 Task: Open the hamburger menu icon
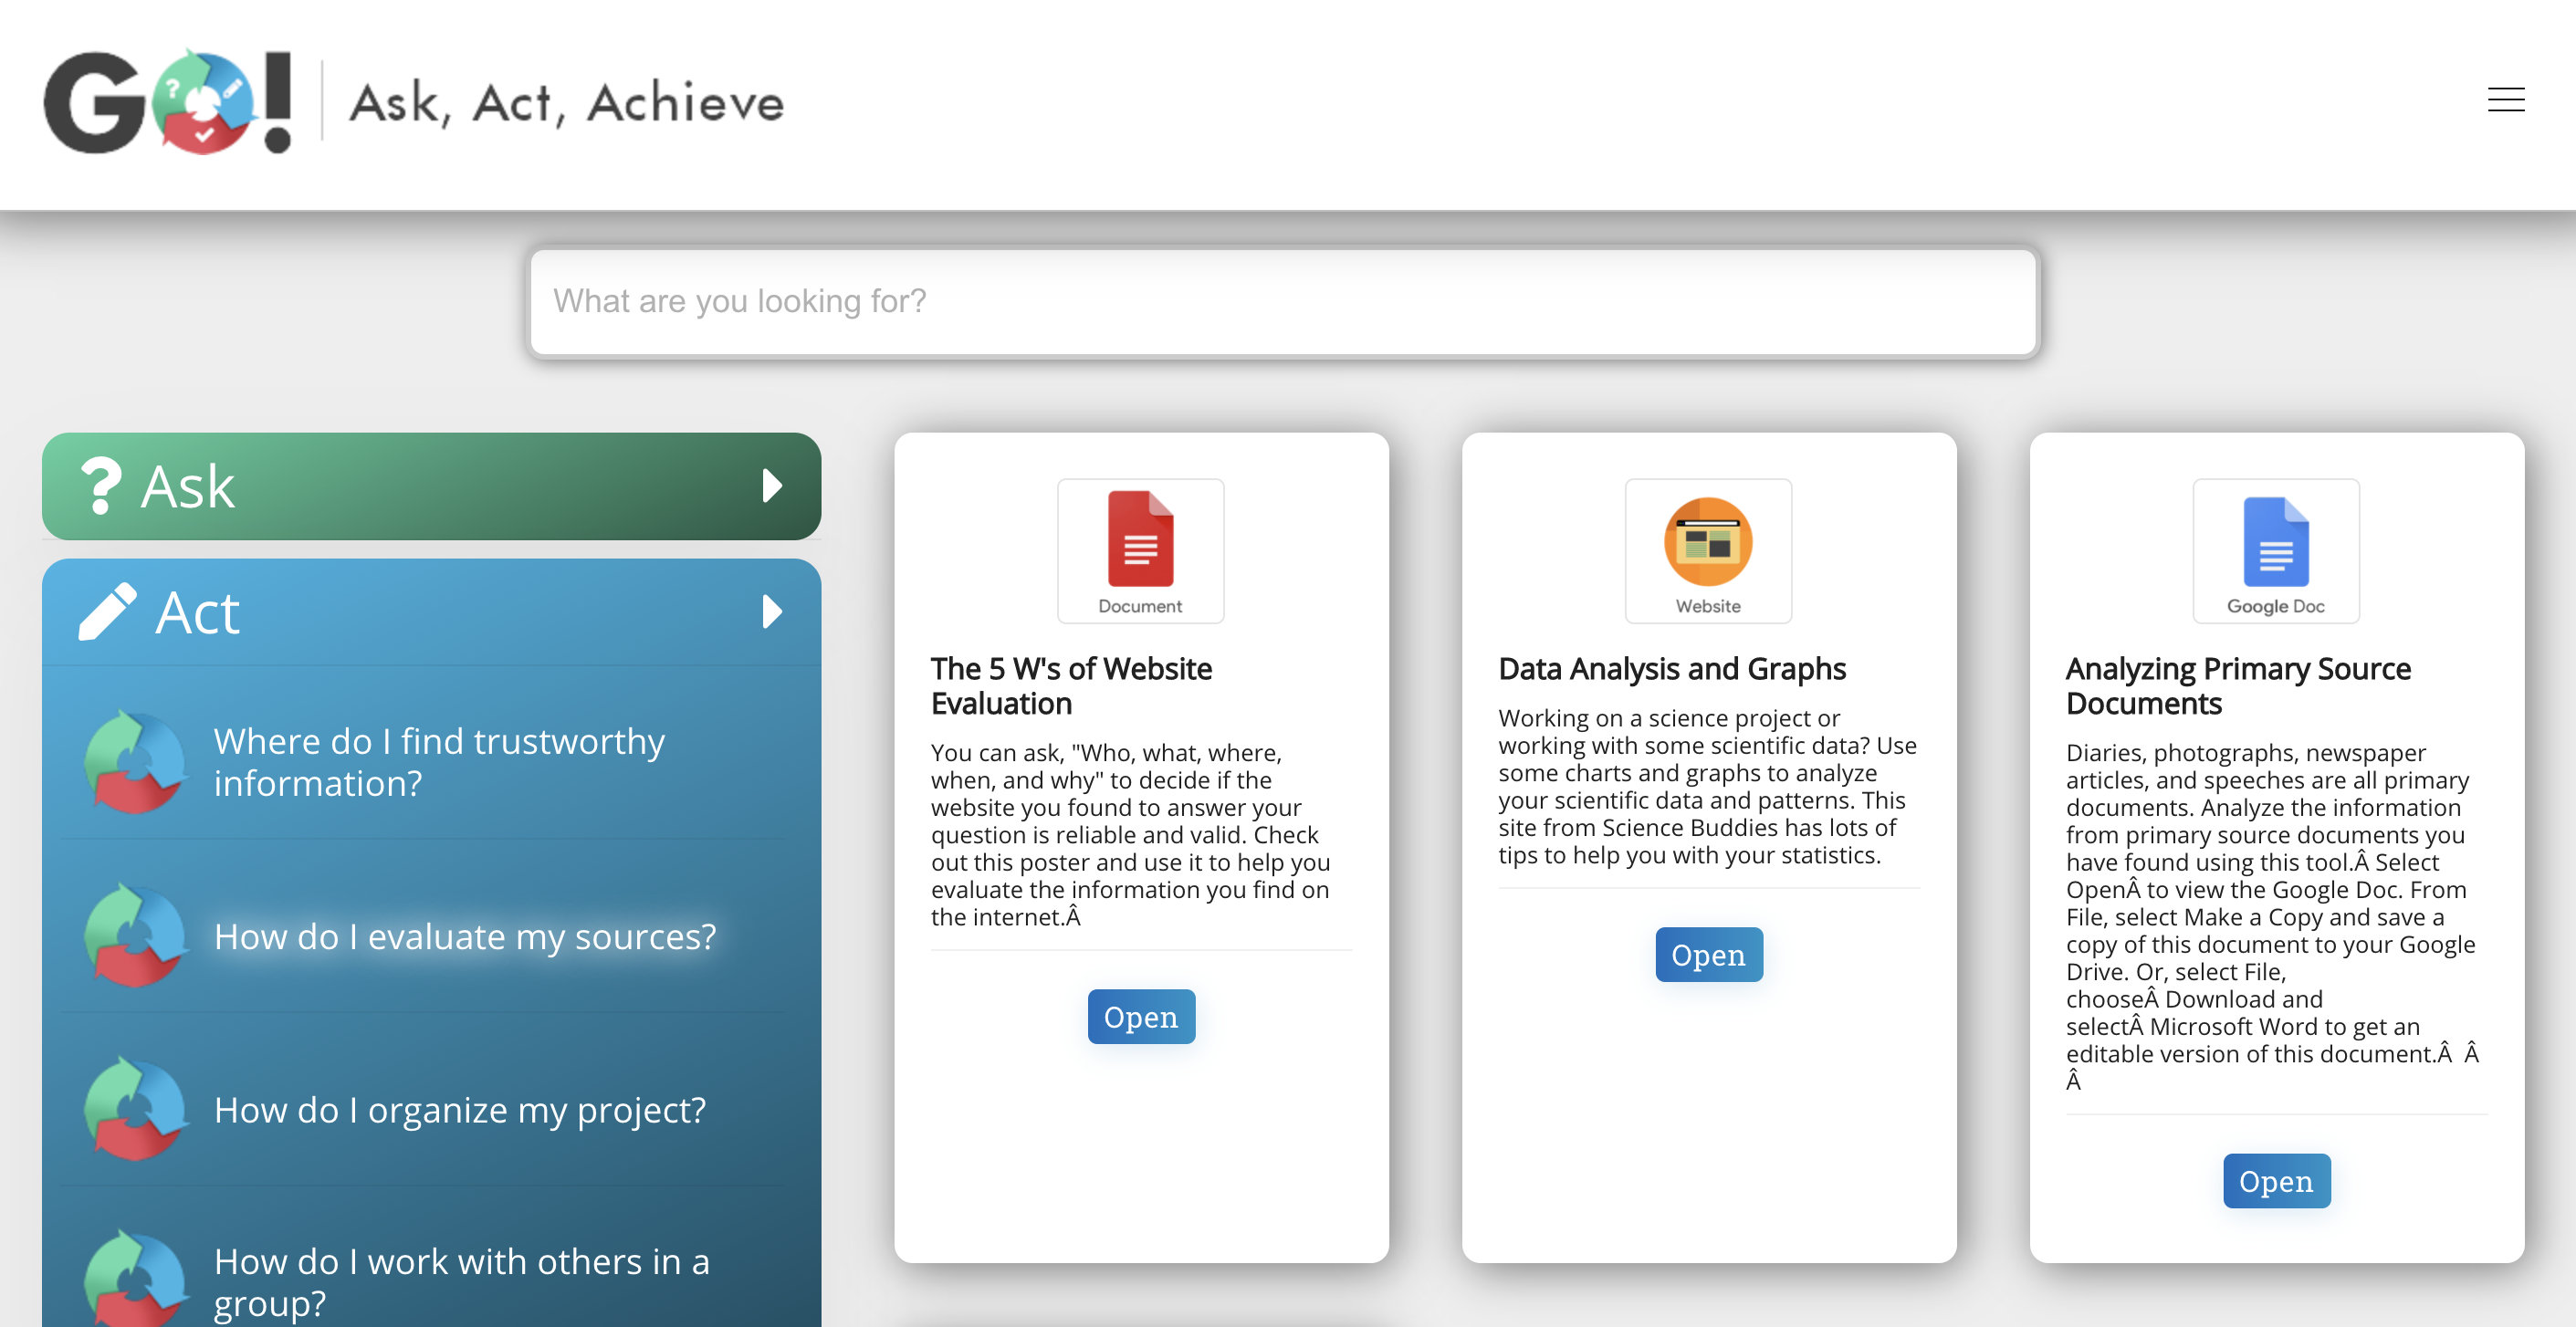tap(2505, 100)
